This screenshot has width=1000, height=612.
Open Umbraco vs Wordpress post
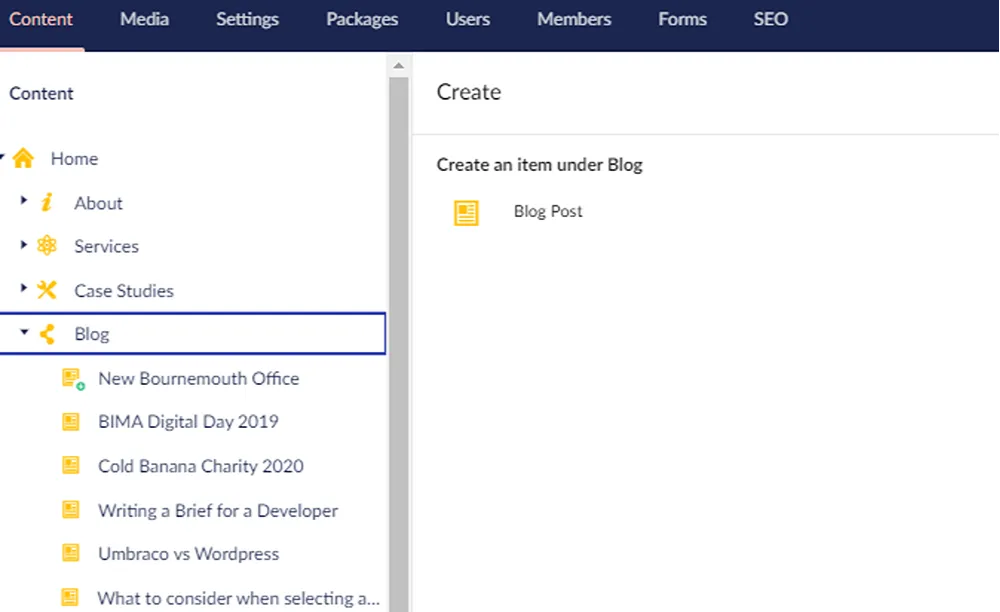[x=189, y=554]
